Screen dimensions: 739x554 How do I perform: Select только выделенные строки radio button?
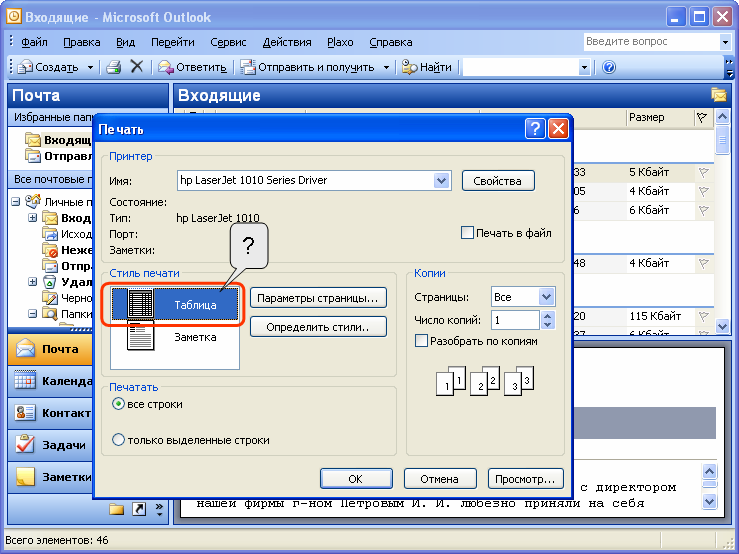point(118,439)
